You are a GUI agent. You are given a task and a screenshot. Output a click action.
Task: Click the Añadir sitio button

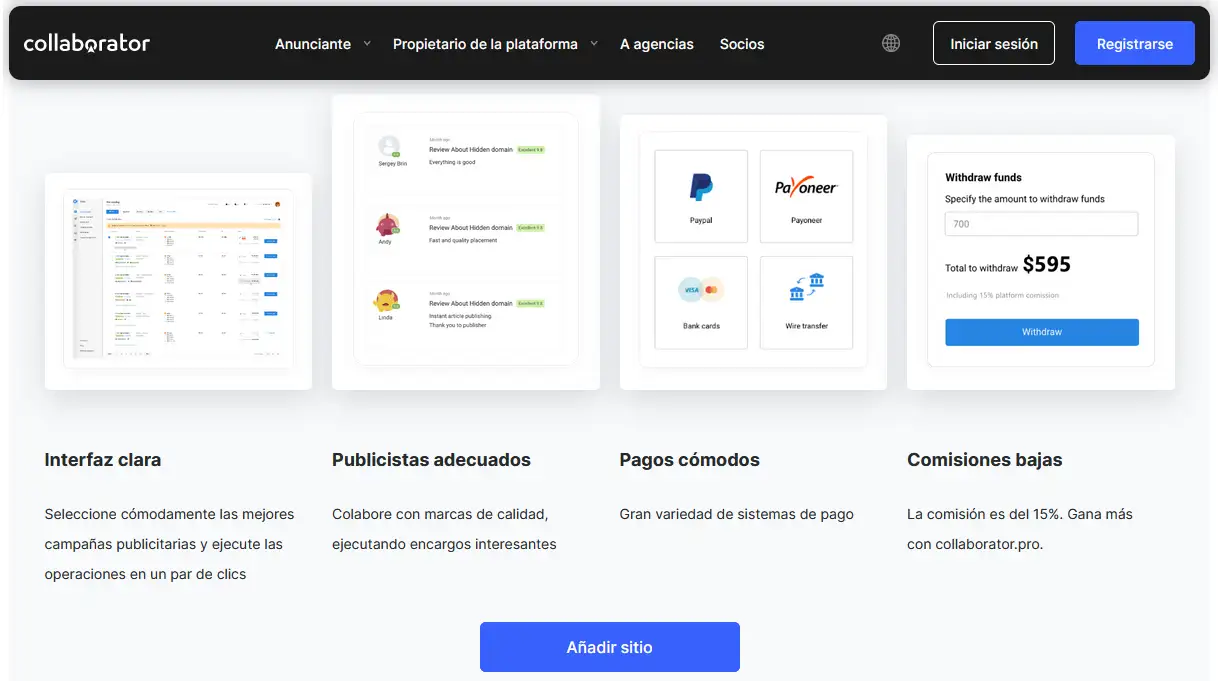click(609, 647)
